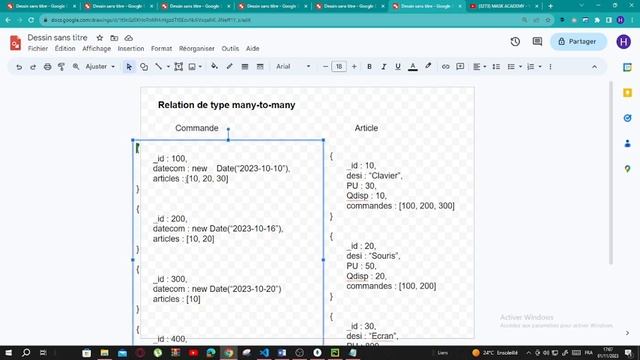
Task: Click the font size field showing 18
Action: point(339,67)
